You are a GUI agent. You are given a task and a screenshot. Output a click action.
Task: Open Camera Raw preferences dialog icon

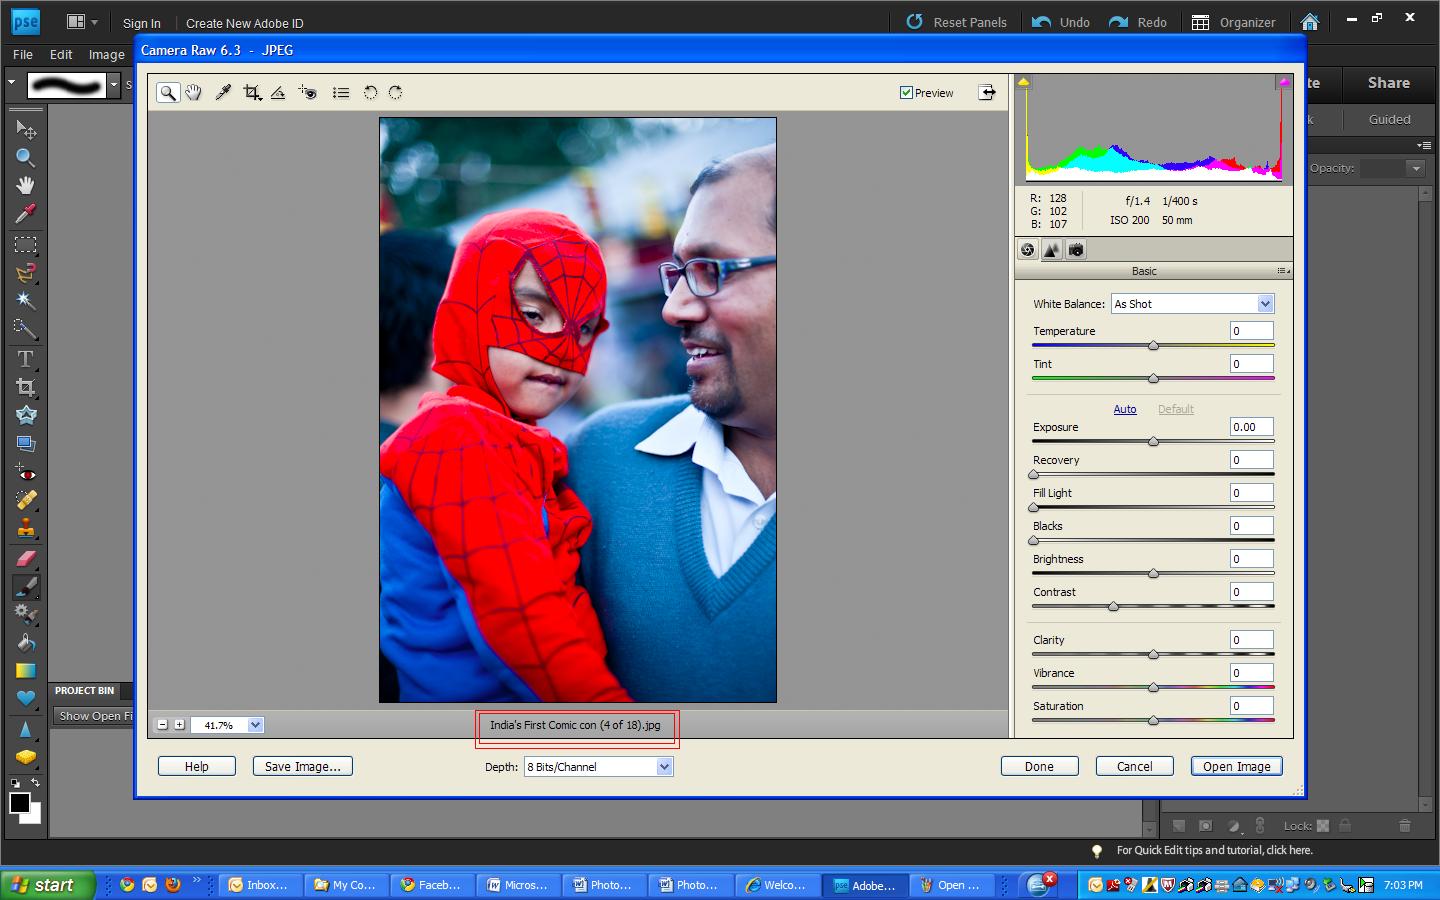pyautogui.click(x=341, y=93)
